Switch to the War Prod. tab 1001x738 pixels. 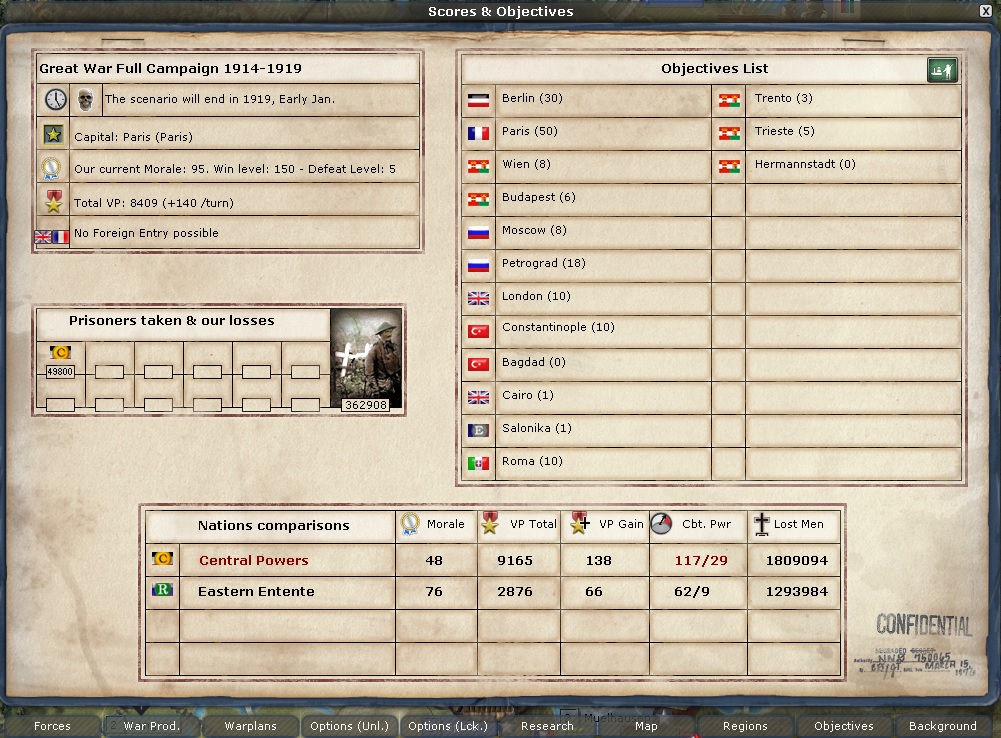pos(151,726)
